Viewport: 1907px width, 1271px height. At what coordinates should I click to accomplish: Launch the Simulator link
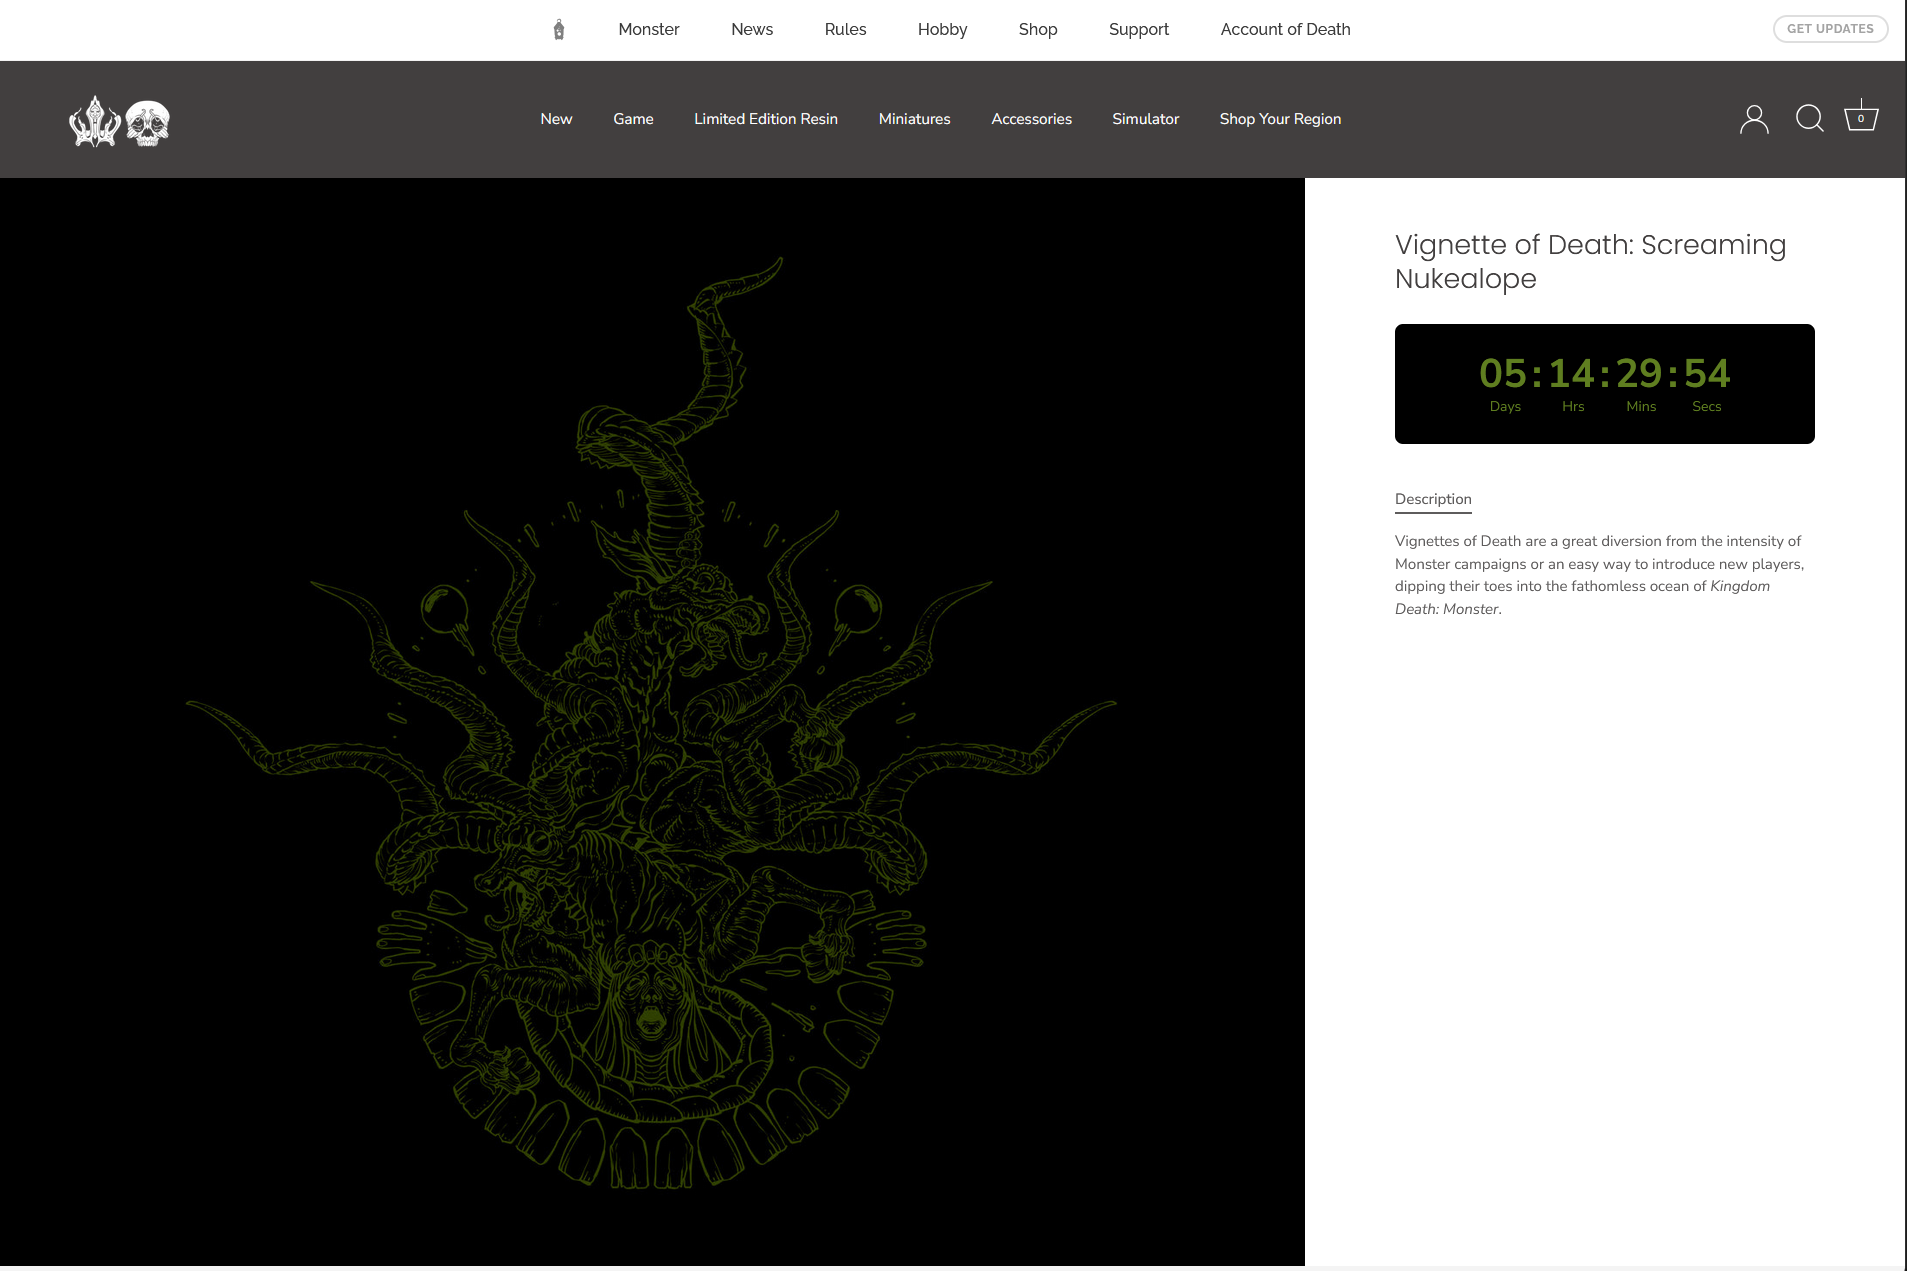1146,119
